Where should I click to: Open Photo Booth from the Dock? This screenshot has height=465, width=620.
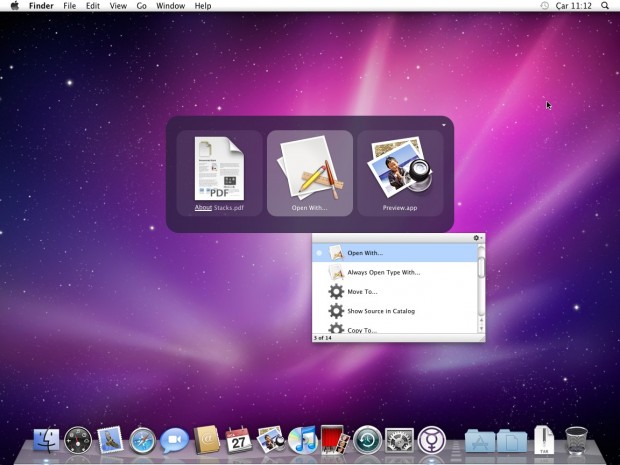[335, 439]
